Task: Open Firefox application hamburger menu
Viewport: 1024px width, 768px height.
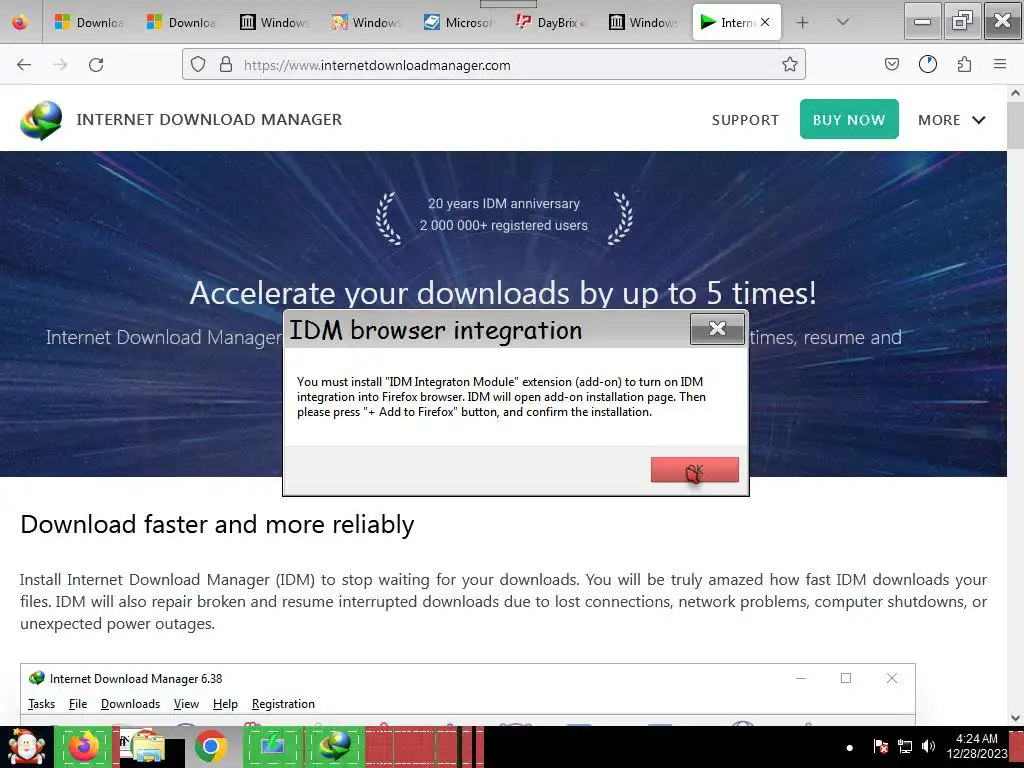Action: (x=1000, y=64)
